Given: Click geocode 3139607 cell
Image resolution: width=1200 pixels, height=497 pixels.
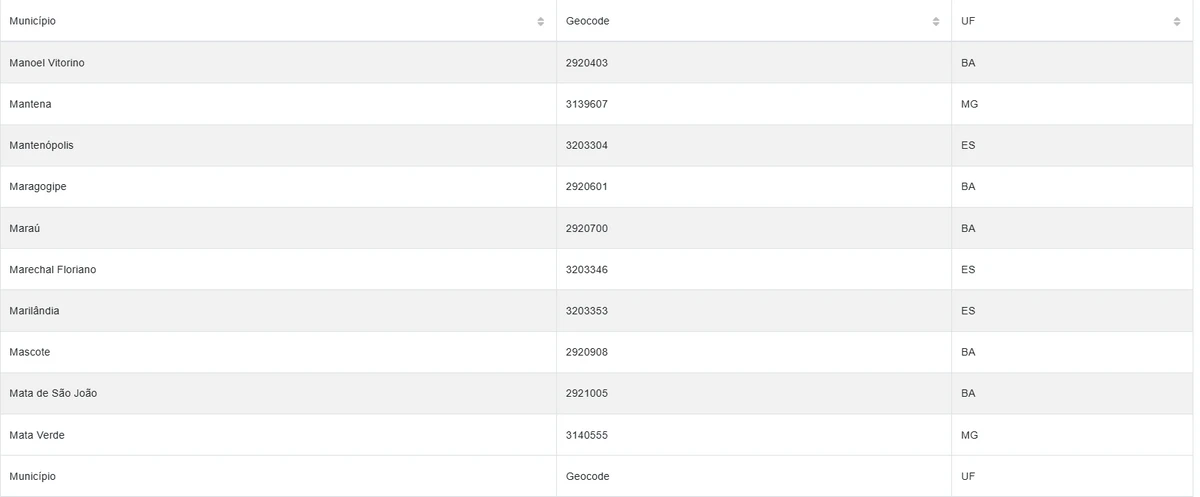Looking at the screenshot, I should point(587,104).
